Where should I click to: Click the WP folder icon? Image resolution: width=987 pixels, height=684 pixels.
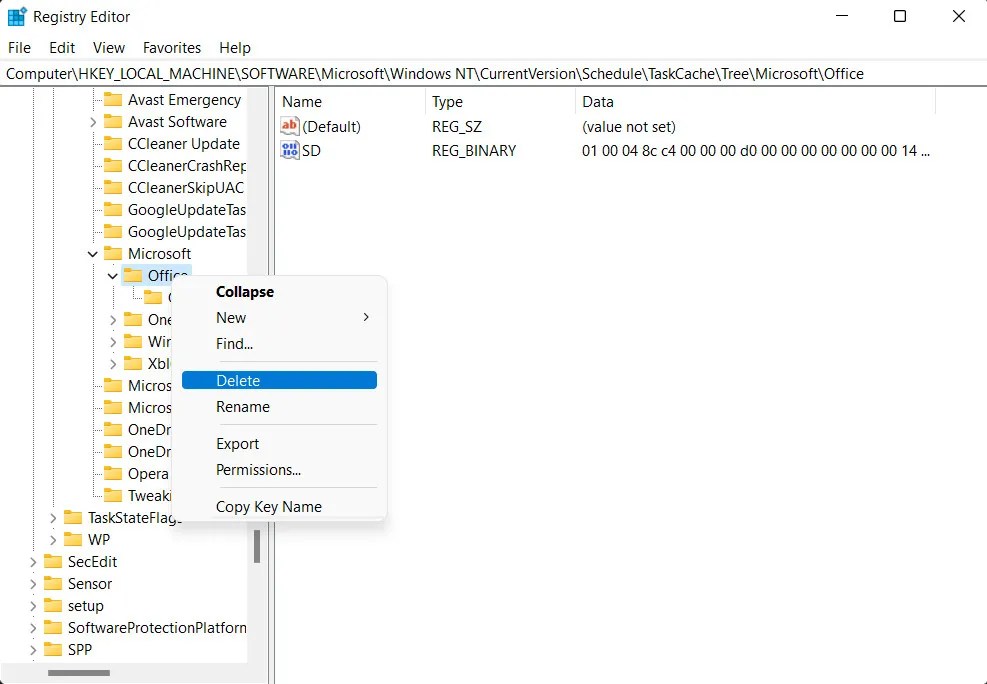tap(74, 539)
